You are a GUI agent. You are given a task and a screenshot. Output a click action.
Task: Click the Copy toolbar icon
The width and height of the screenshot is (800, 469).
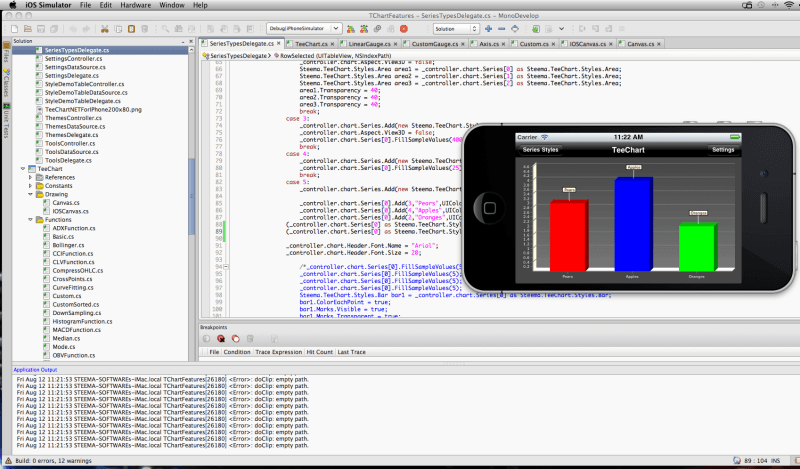(118, 29)
